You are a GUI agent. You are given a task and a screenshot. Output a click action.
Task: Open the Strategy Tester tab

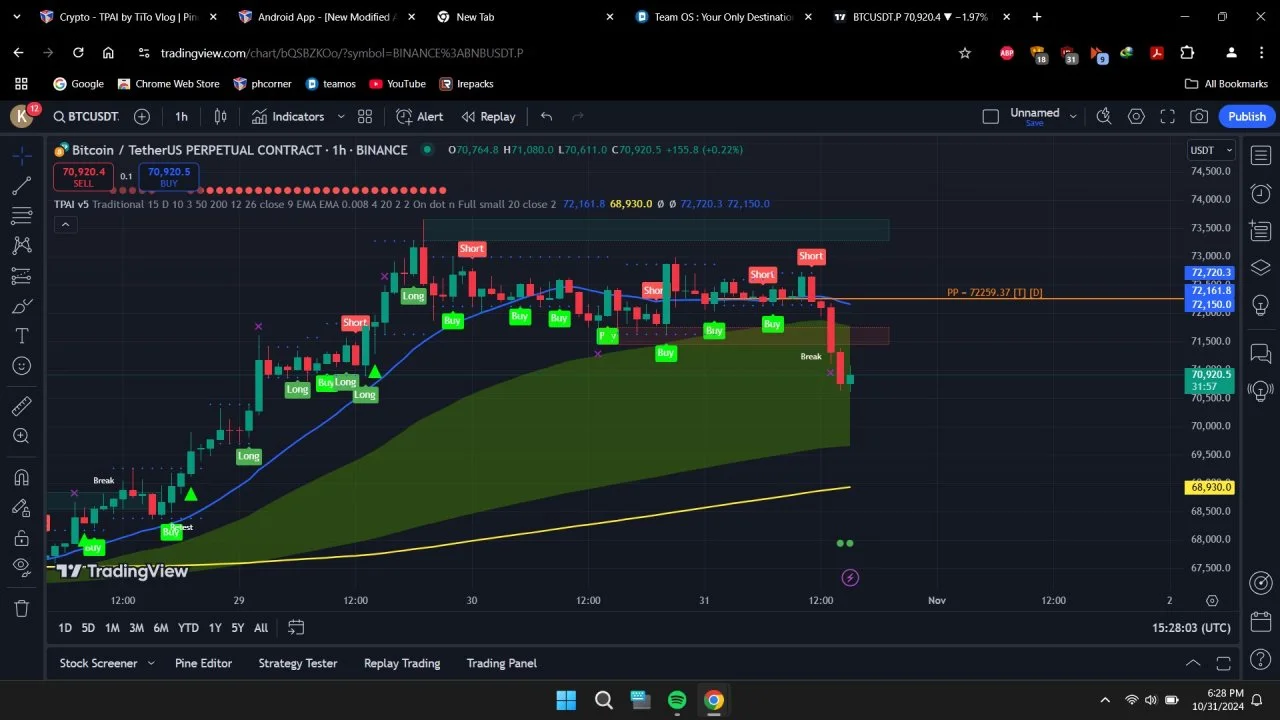(298, 663)
